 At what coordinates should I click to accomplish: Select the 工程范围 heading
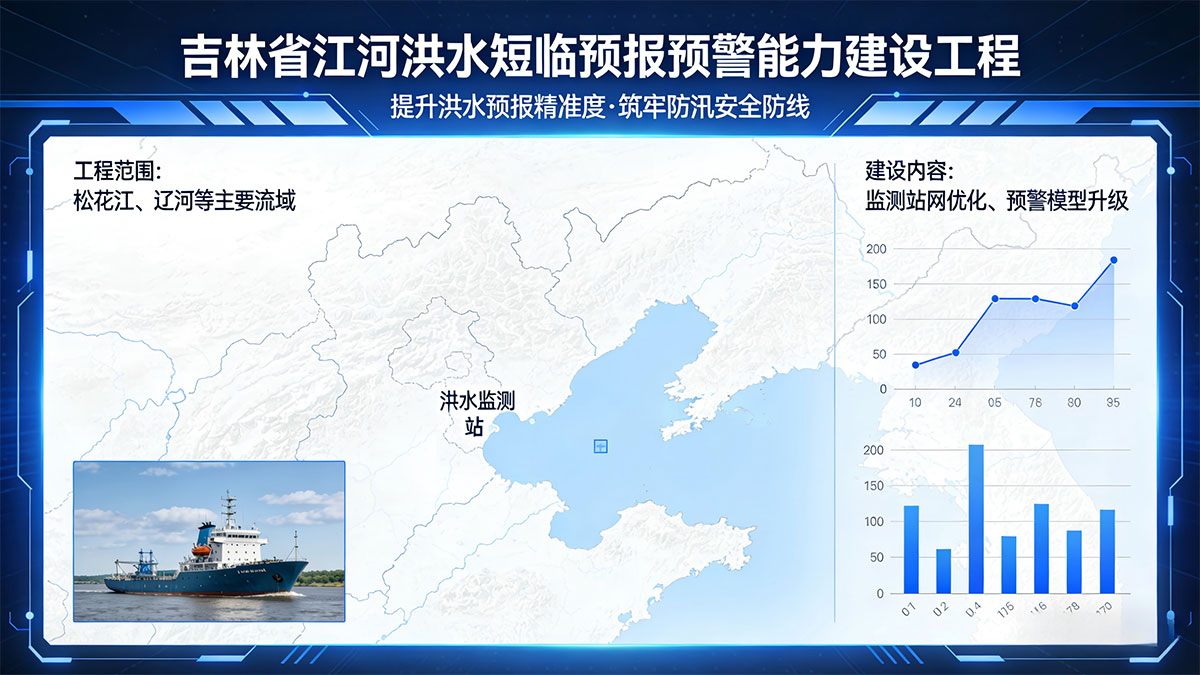(117, 170)
